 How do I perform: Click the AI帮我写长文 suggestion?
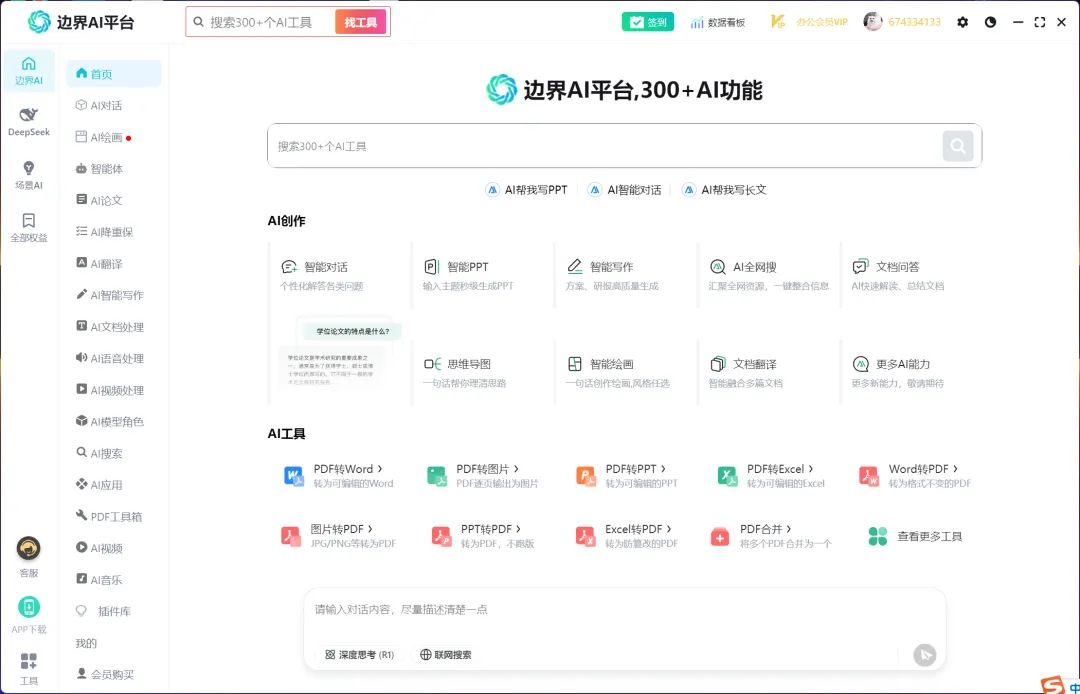[724, 190]
